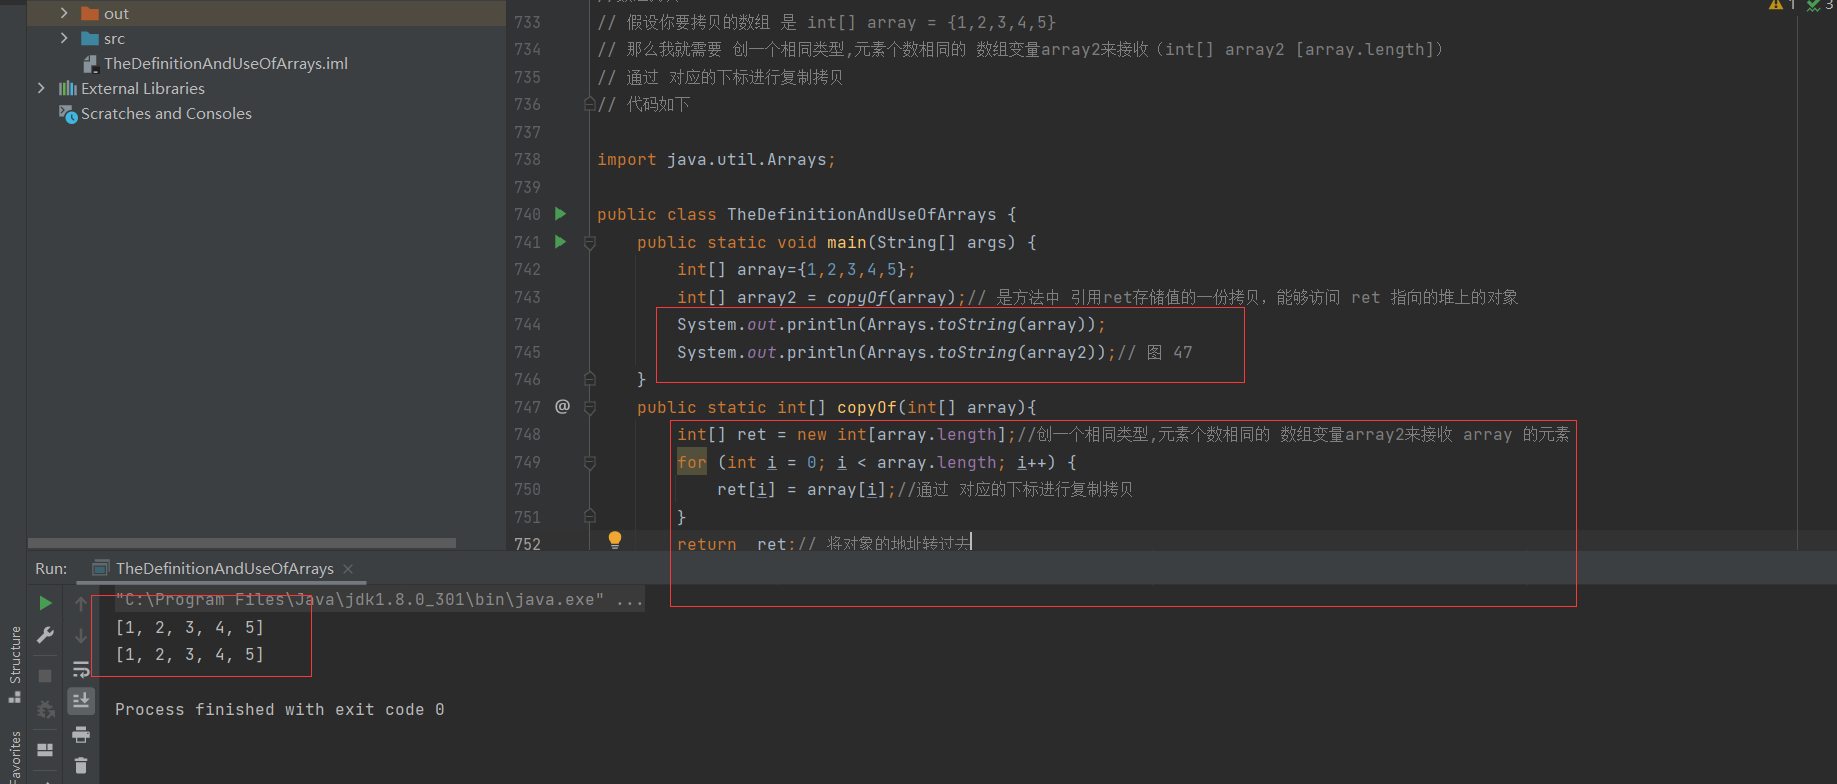Select External Libraries in project tree
Screen dimensions: 1837x784
point(142,88)
